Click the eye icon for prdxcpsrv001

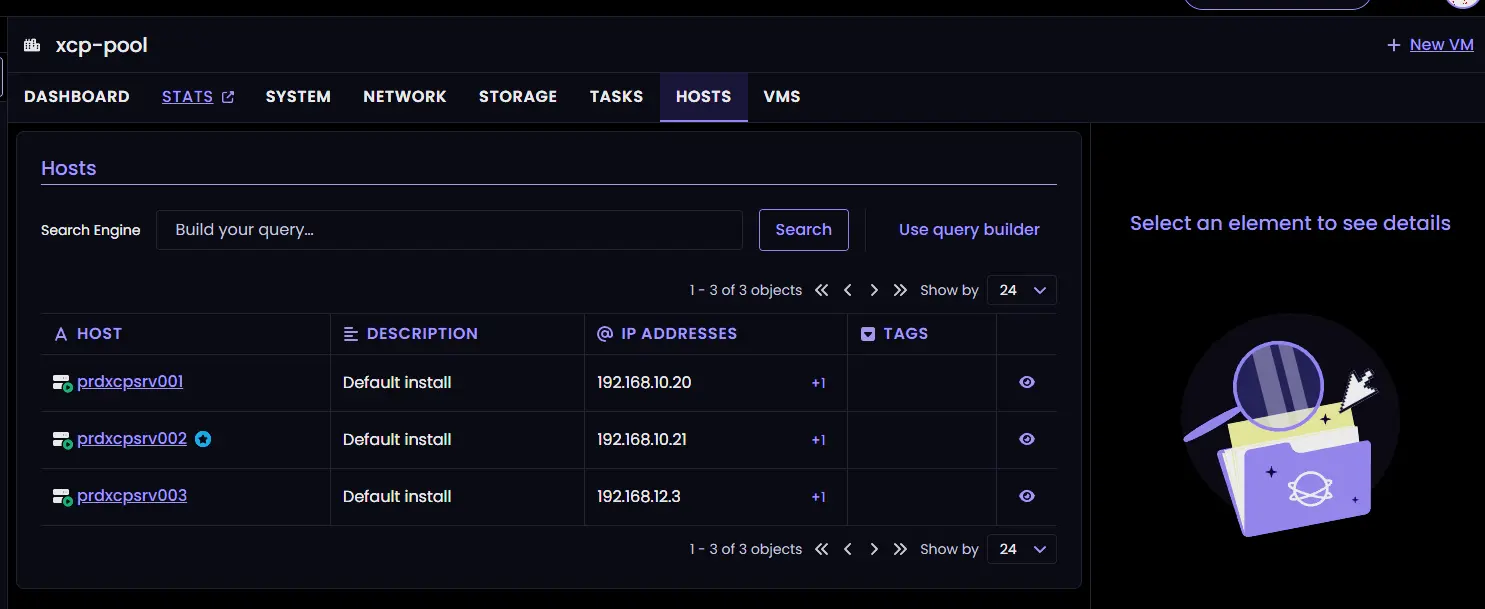pos(1026,382)
